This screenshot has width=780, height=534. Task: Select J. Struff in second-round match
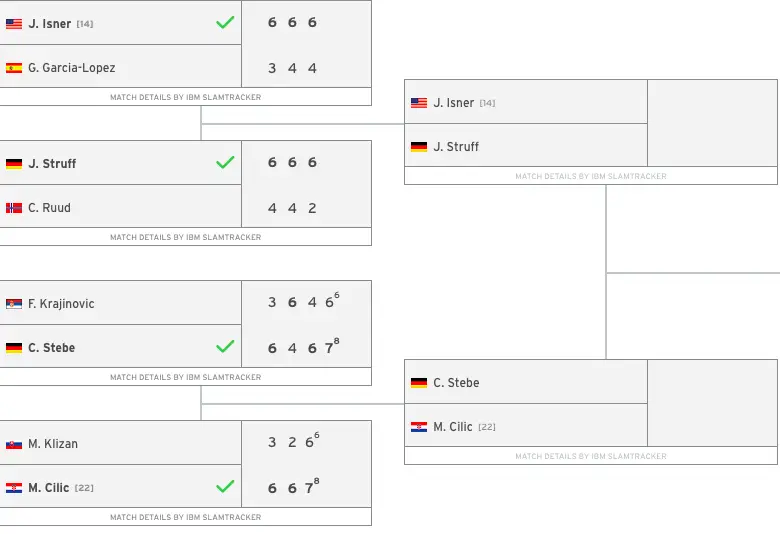click(456, 147)
